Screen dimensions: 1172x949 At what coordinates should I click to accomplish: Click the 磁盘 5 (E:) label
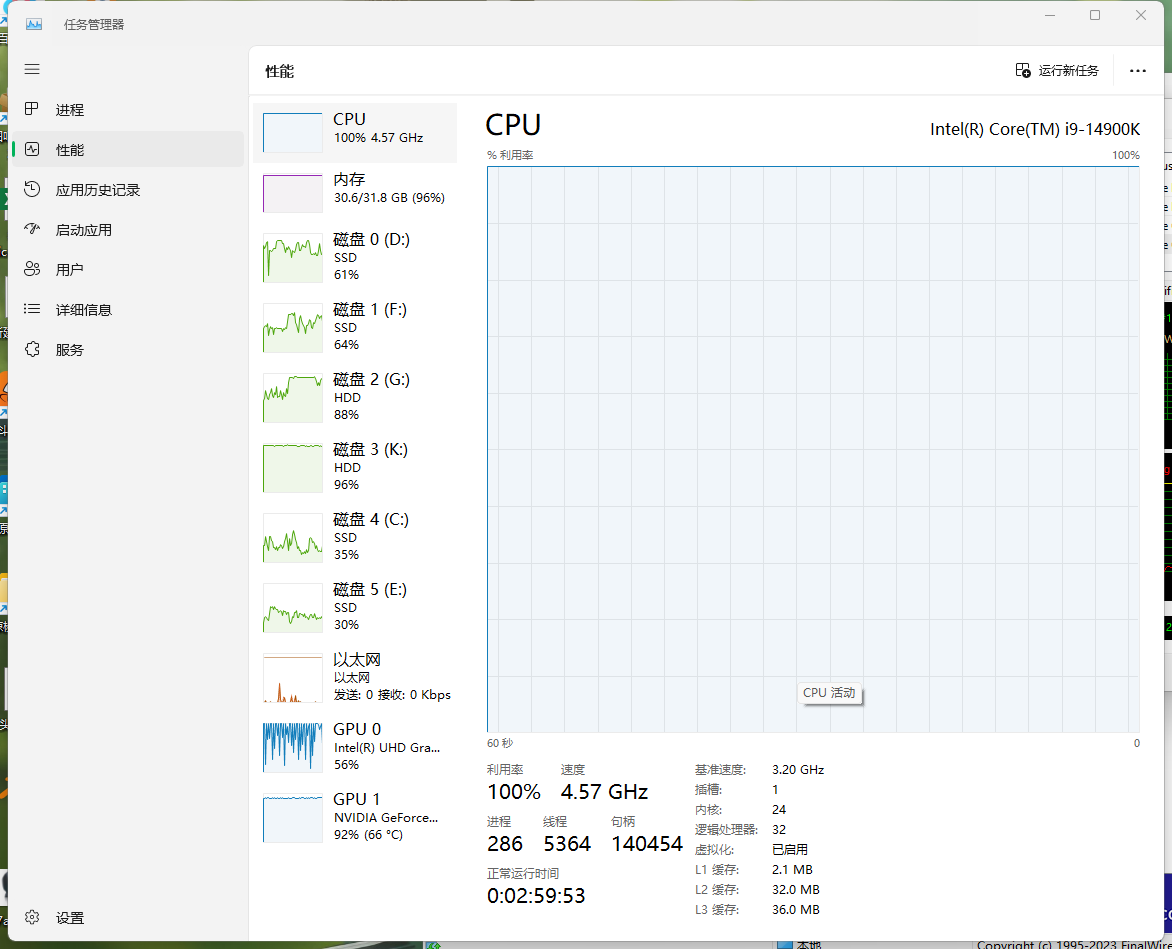pos(370,590)
